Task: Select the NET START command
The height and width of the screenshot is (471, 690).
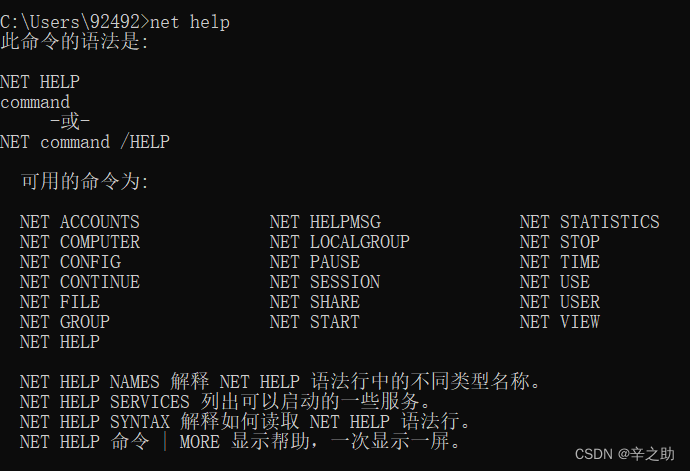Action: click(x=315, y=322)
